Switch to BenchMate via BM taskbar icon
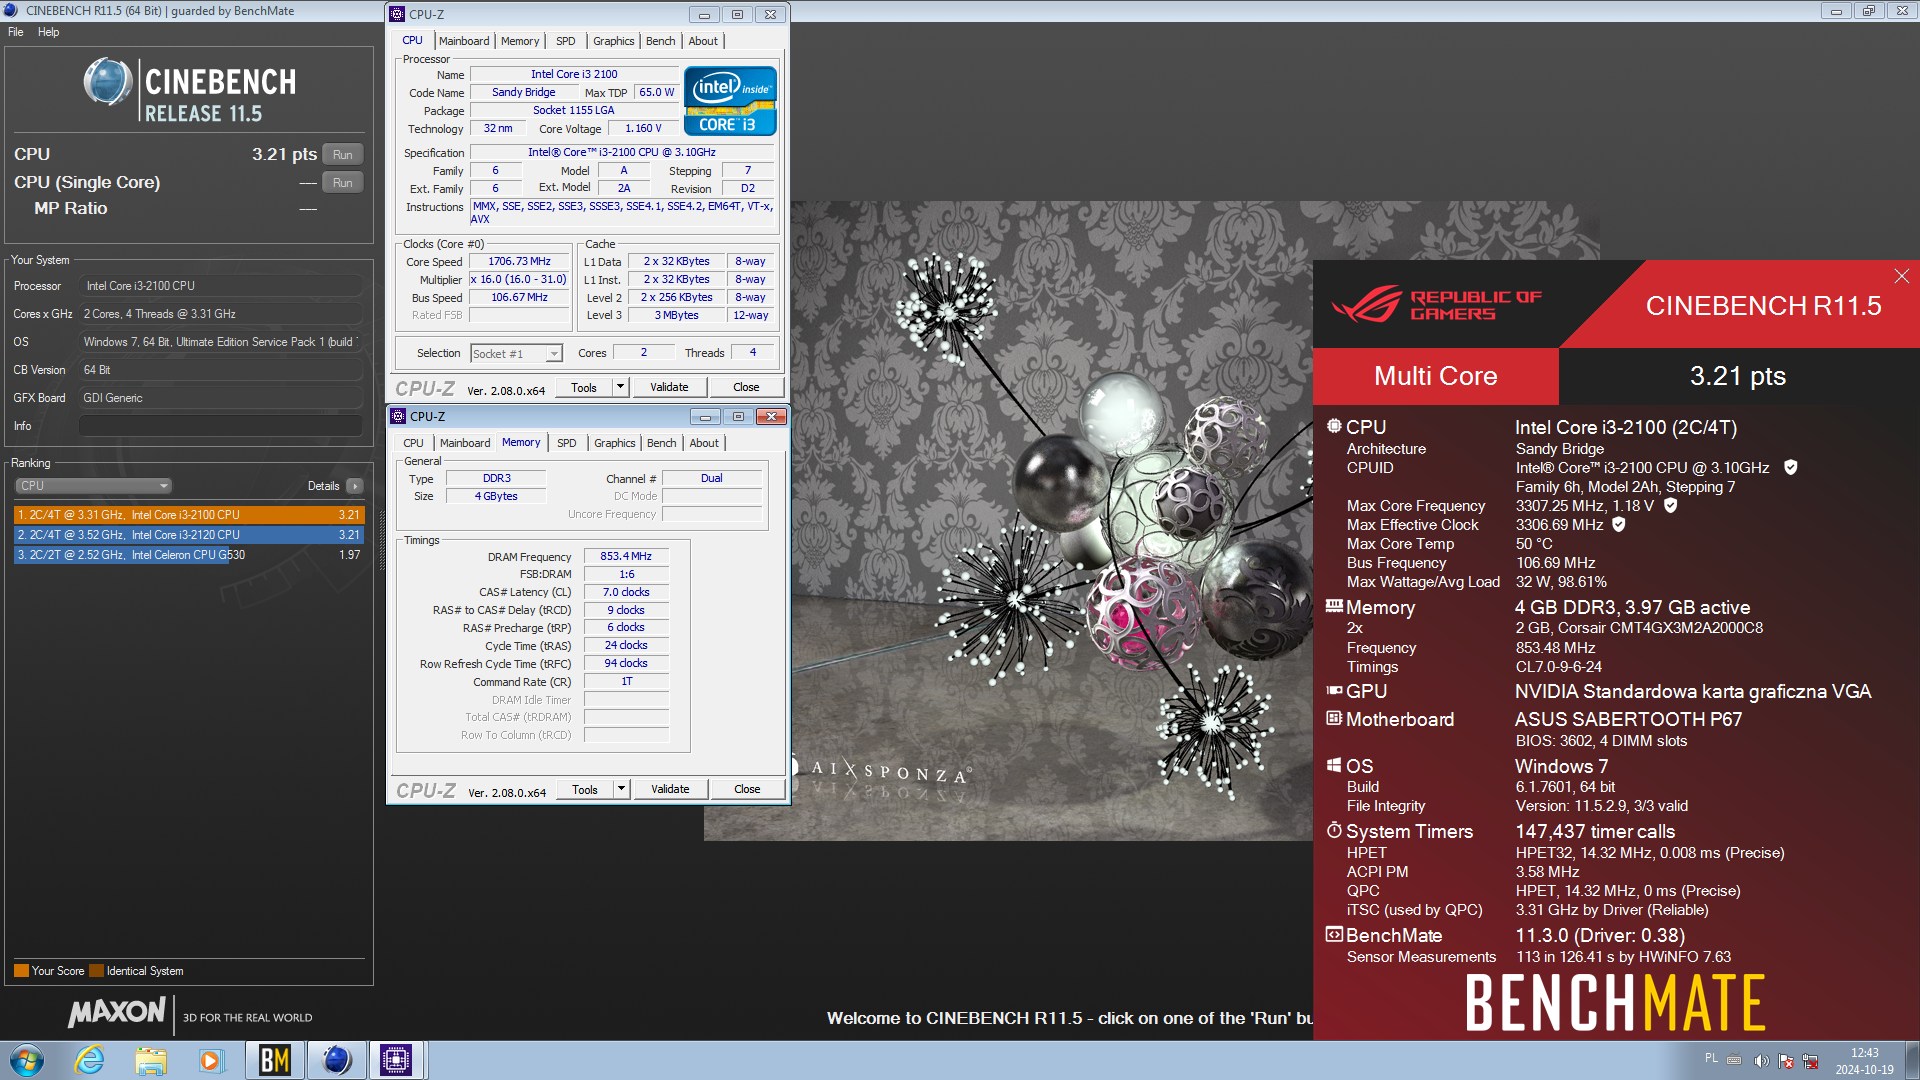The height and width of the screenshot is (1080, 1920). (274, 1060)
